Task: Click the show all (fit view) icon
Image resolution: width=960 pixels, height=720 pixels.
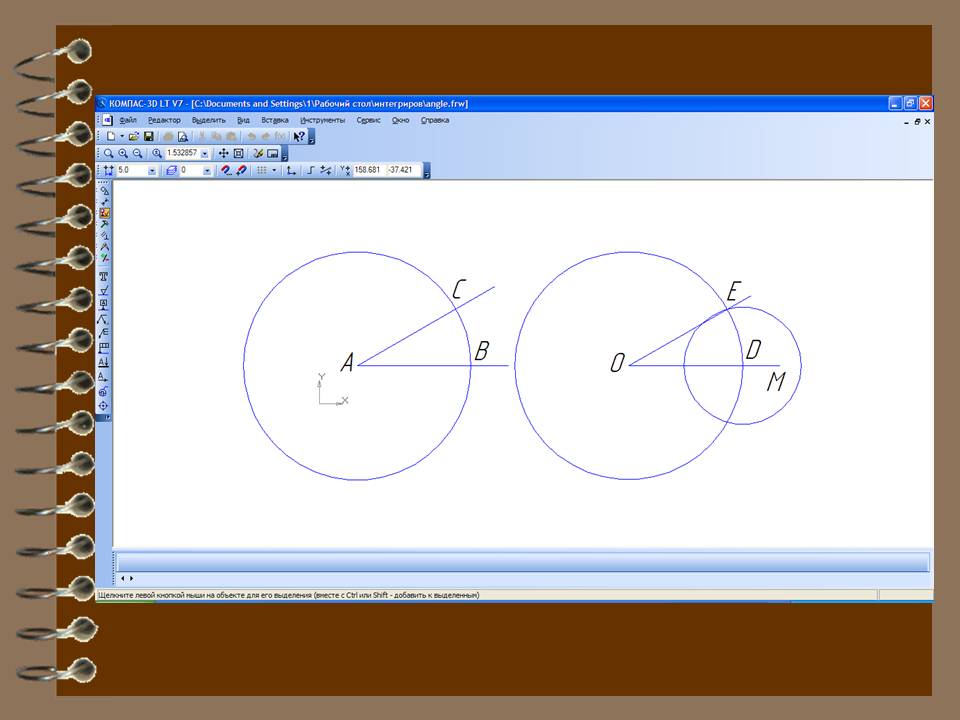Action: point(238,154)
